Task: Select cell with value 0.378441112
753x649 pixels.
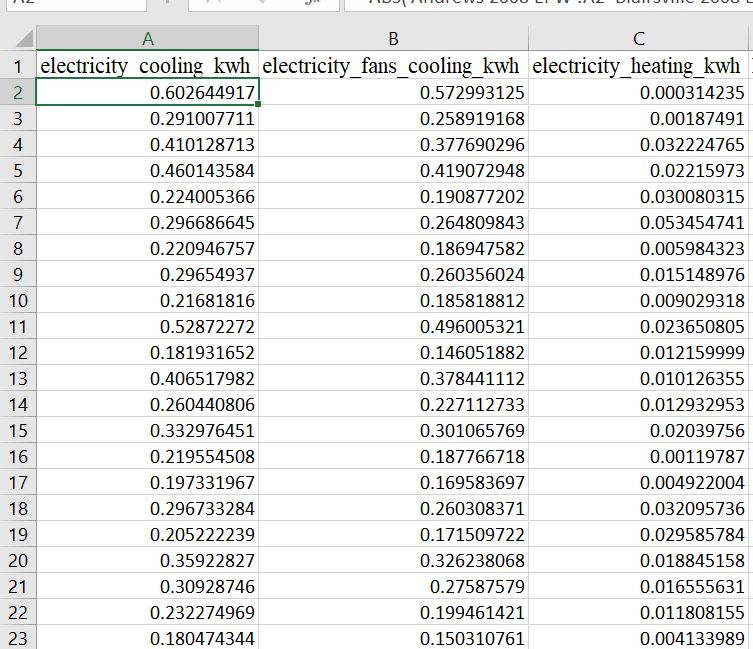Action: [393, 379]
